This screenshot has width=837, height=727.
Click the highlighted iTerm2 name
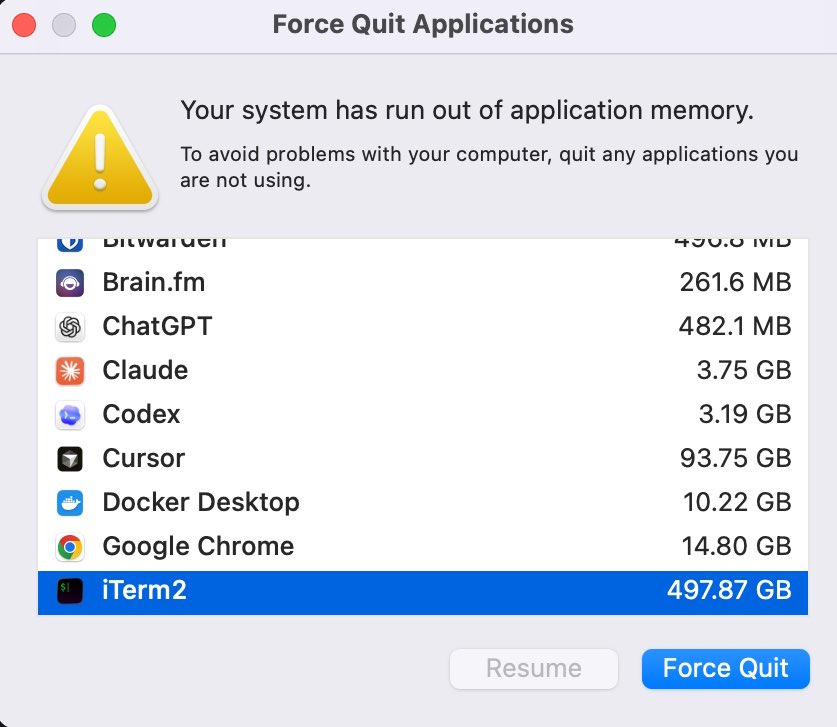tap(145, 590)
